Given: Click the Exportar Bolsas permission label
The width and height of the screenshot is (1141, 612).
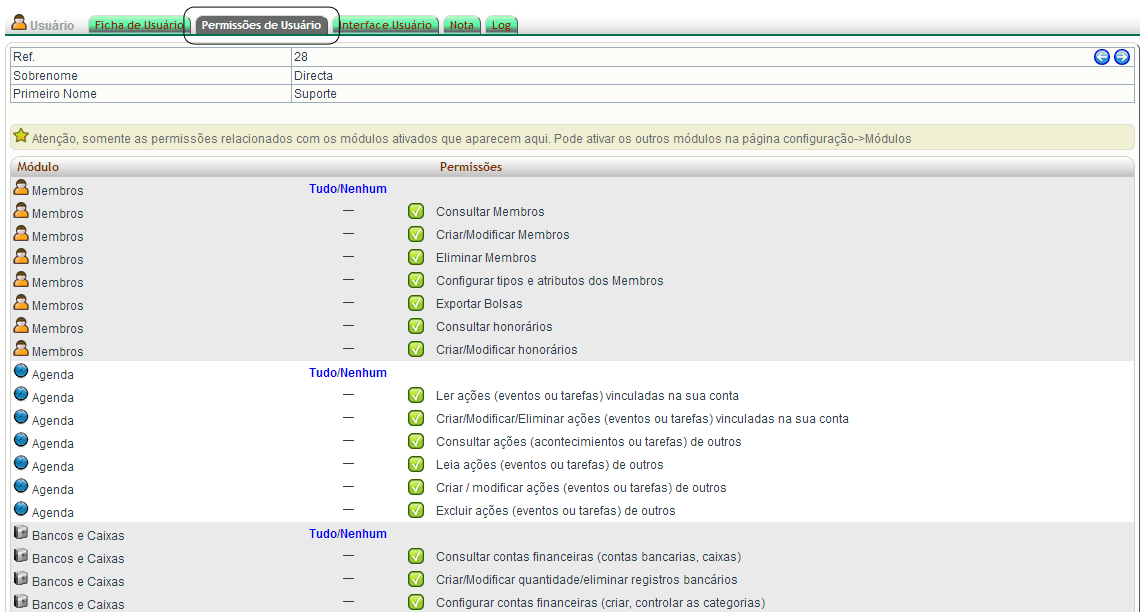Looking at the screenshot, I should pos(479,303).
